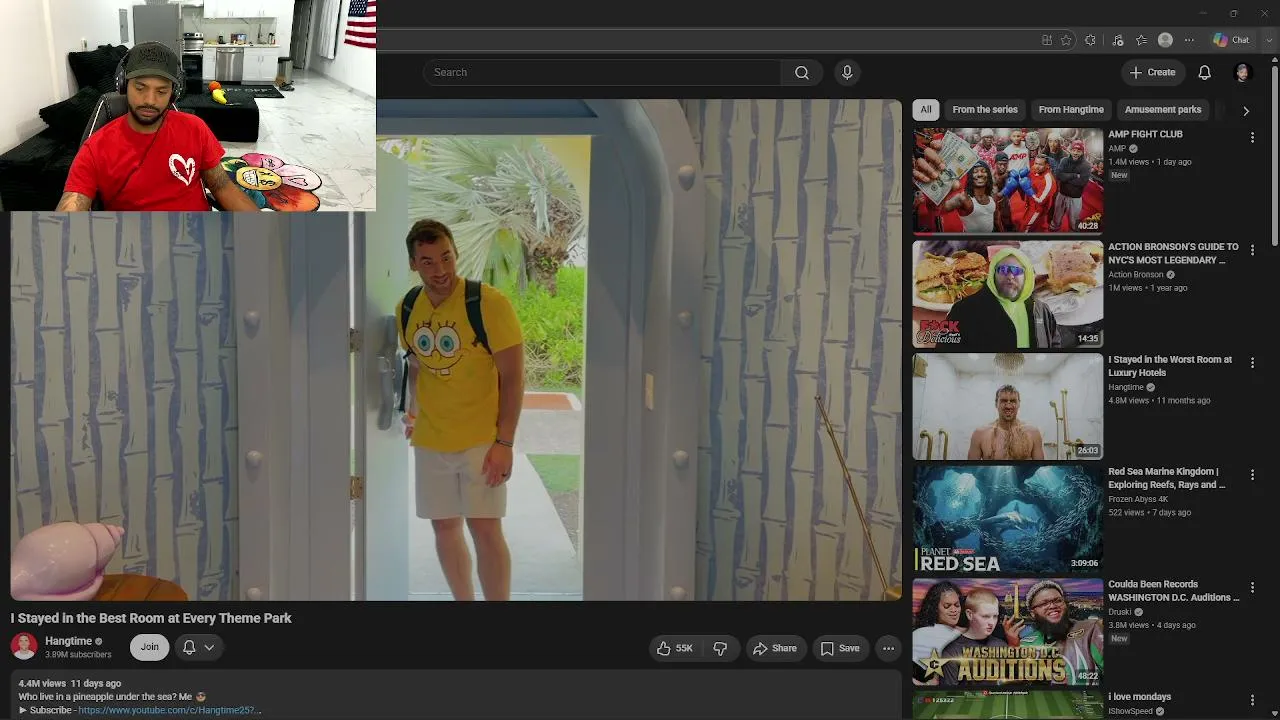Click the AMP FIGHT CLUB video title
The width and height of the screenshot is (1280, 720).
[1145, 134]
